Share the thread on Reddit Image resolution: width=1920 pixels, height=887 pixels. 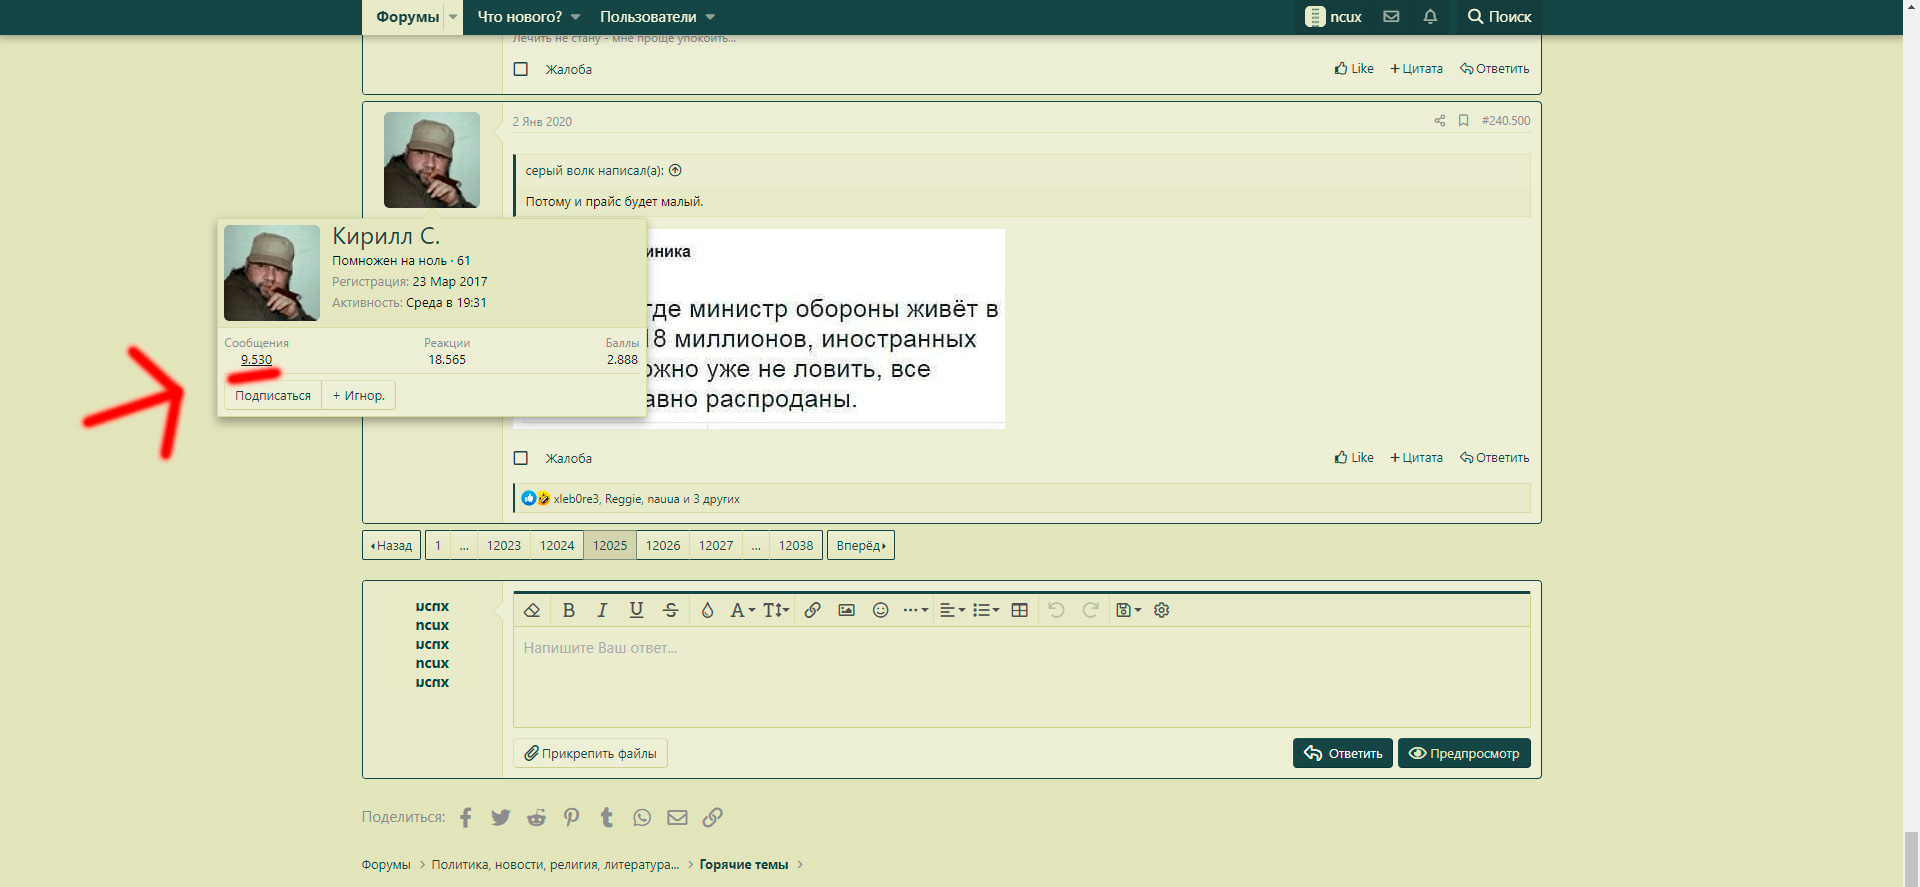pos(536,818)
